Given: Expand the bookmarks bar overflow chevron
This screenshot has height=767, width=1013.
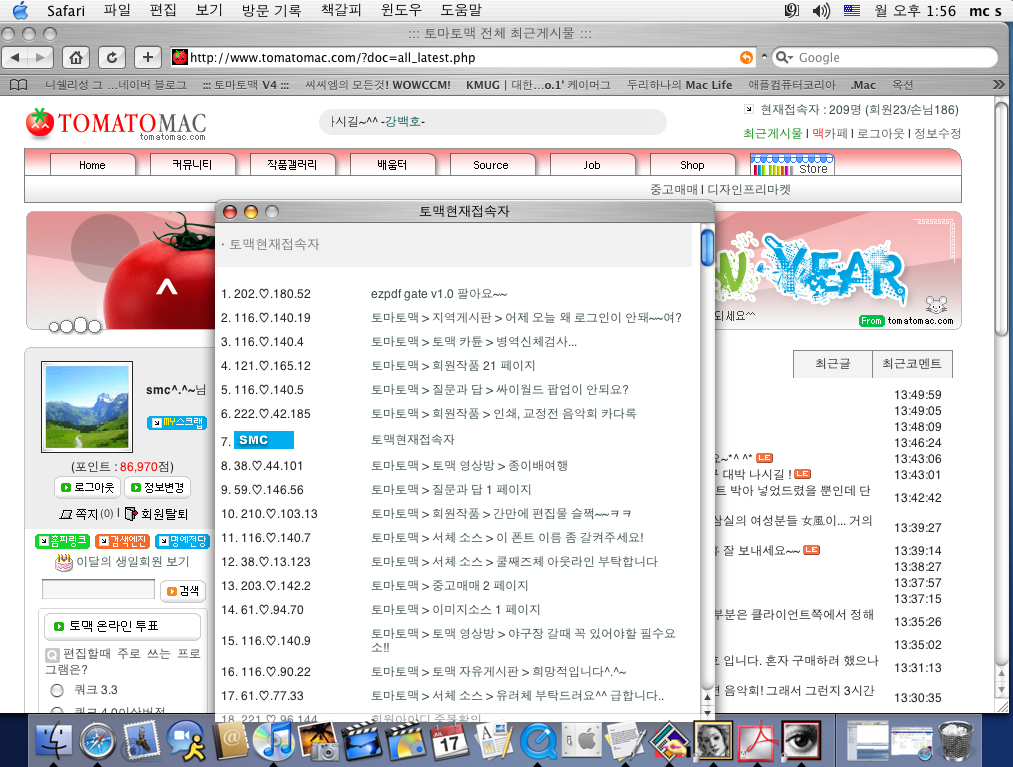Looking at the screenshot, I should pos(998,85).
